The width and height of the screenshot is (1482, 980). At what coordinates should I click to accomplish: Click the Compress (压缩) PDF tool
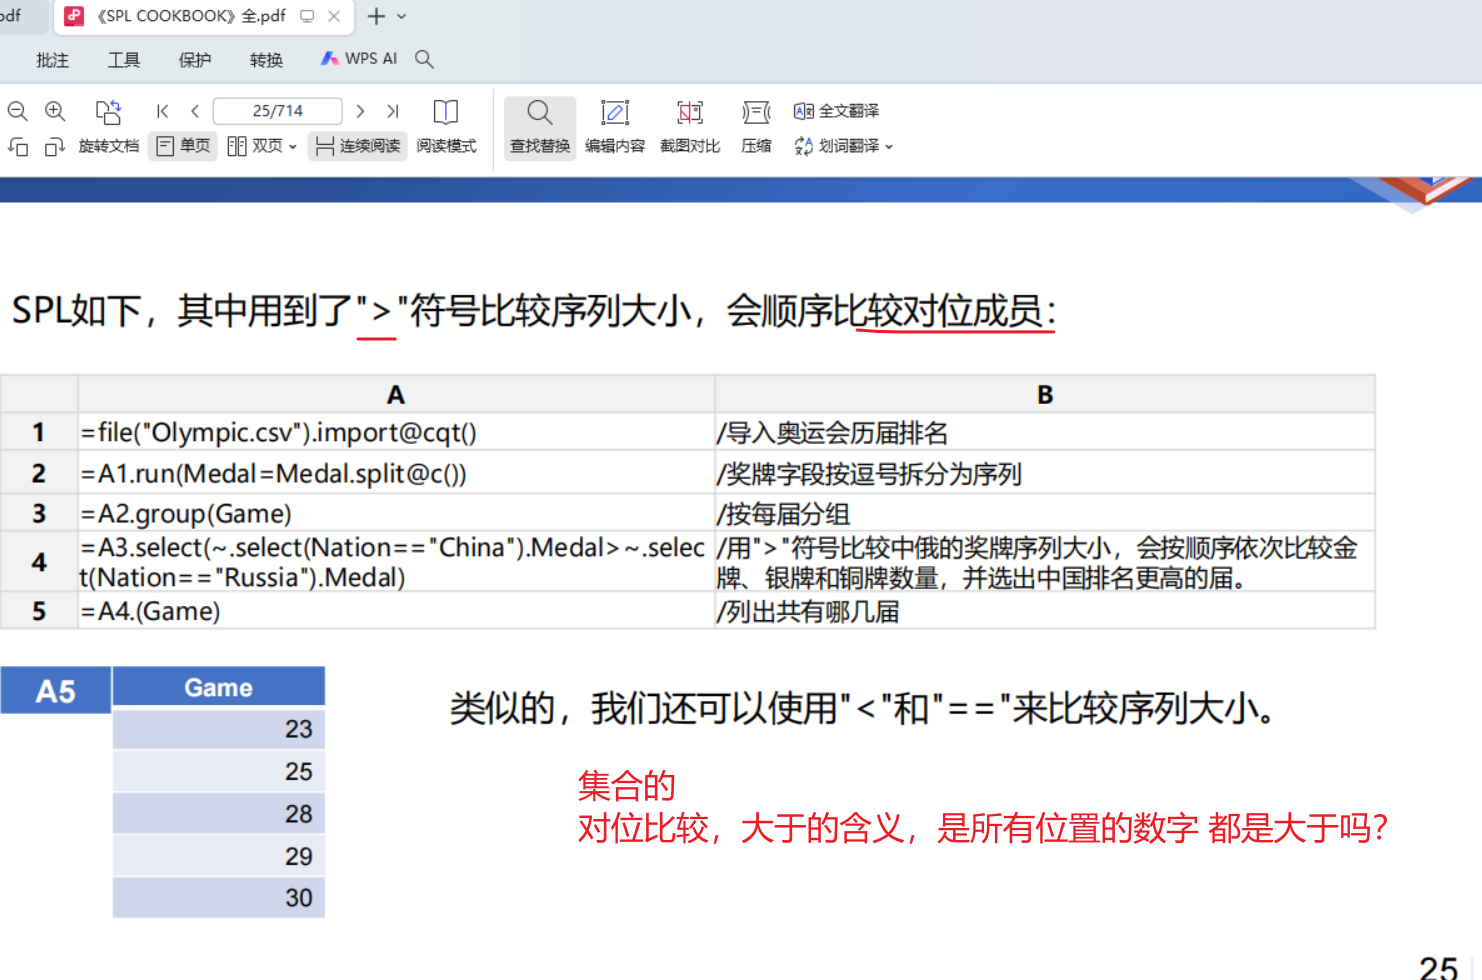[756, 127]
